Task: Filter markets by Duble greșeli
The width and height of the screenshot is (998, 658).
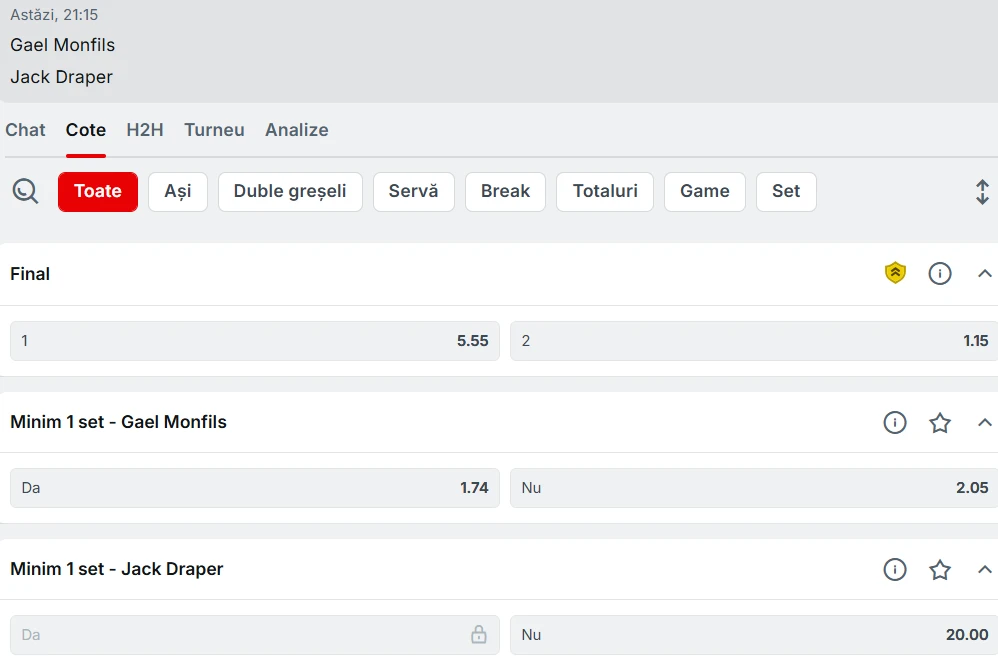Action: [x=290, y=192]
